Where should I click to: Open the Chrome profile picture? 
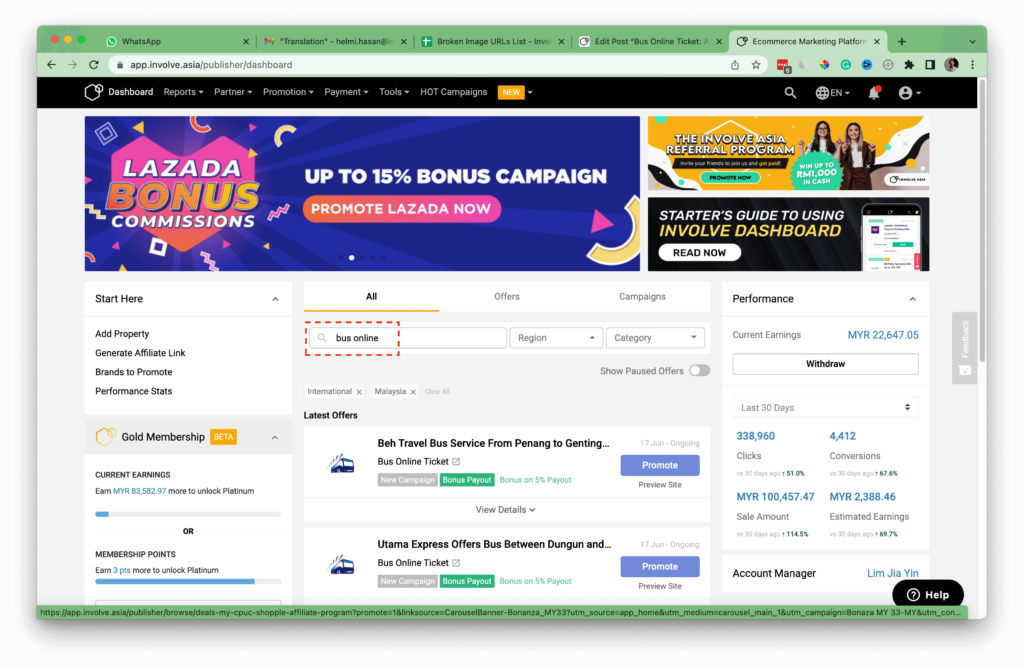coord(952,65)
